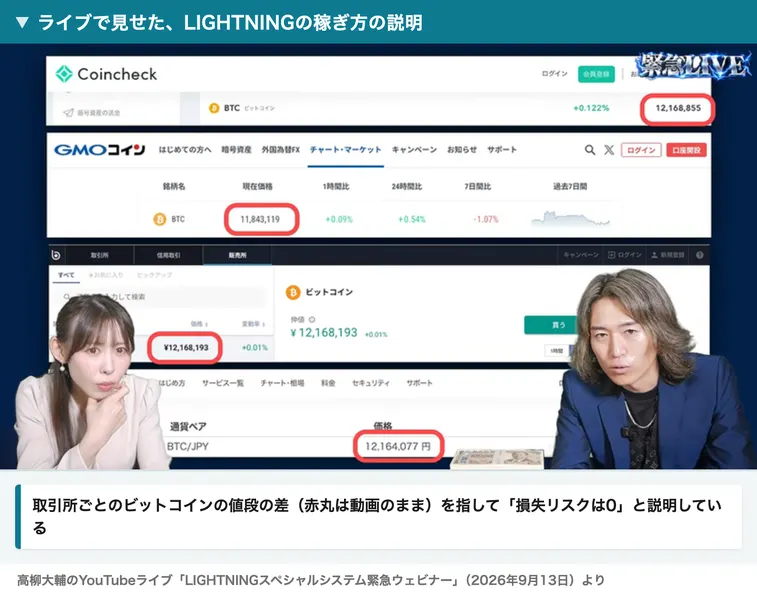Screen dimensions: 757x600
Task: Click Coincheck's ログイン link
Action: (x=554, y=74)
